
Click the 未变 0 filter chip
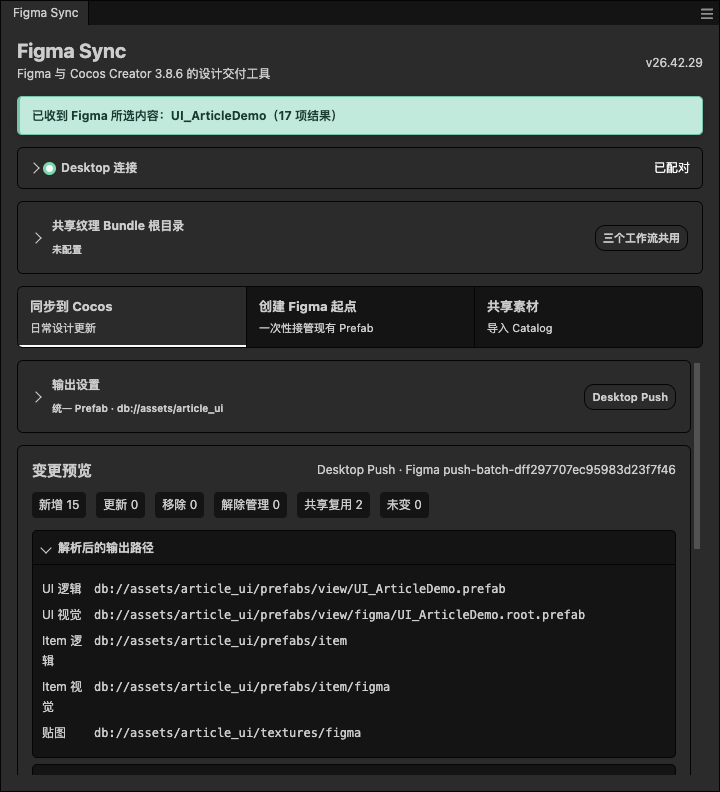(x=404, y=505)
